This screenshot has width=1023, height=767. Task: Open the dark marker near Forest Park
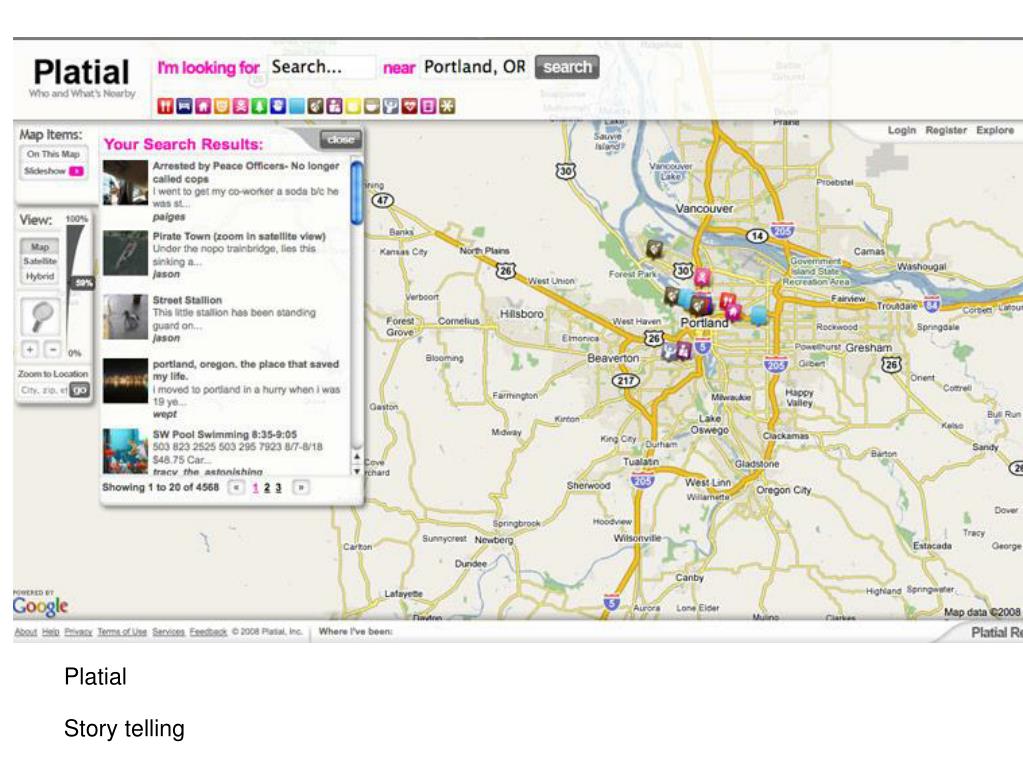tap(654, 249)
